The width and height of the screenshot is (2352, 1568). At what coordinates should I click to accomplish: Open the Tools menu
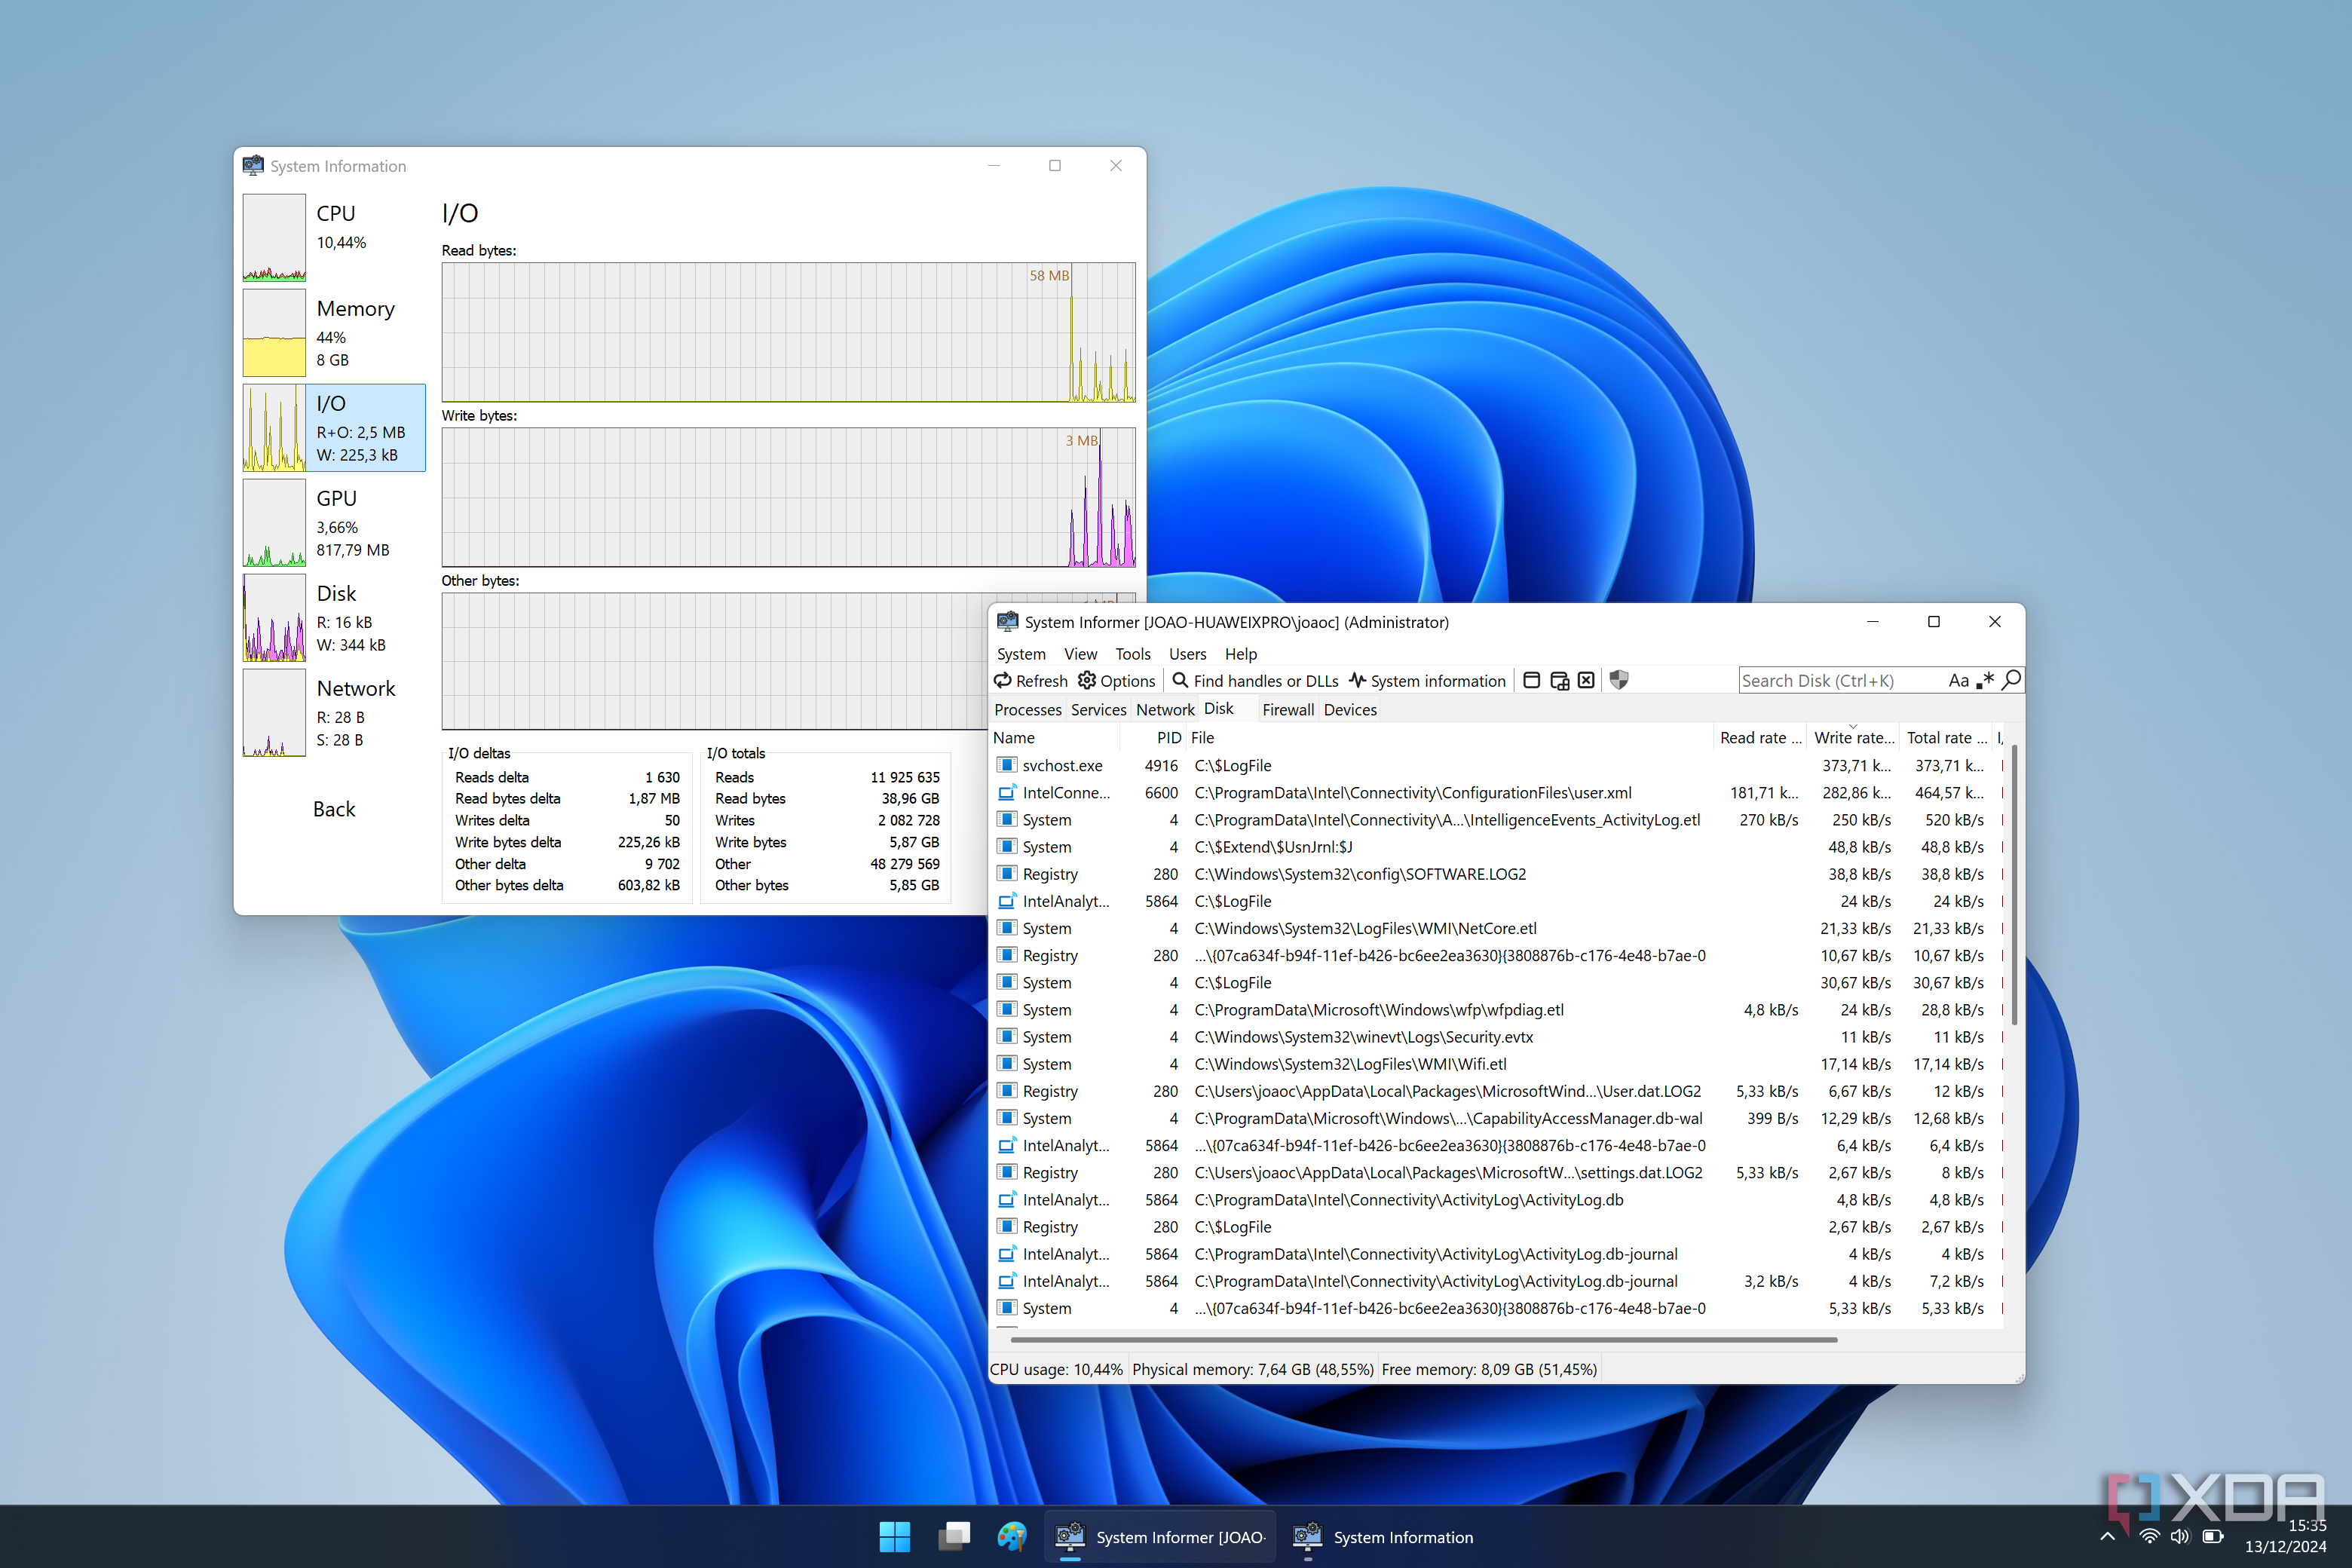pyautogui.click(x=1133, y=654)
